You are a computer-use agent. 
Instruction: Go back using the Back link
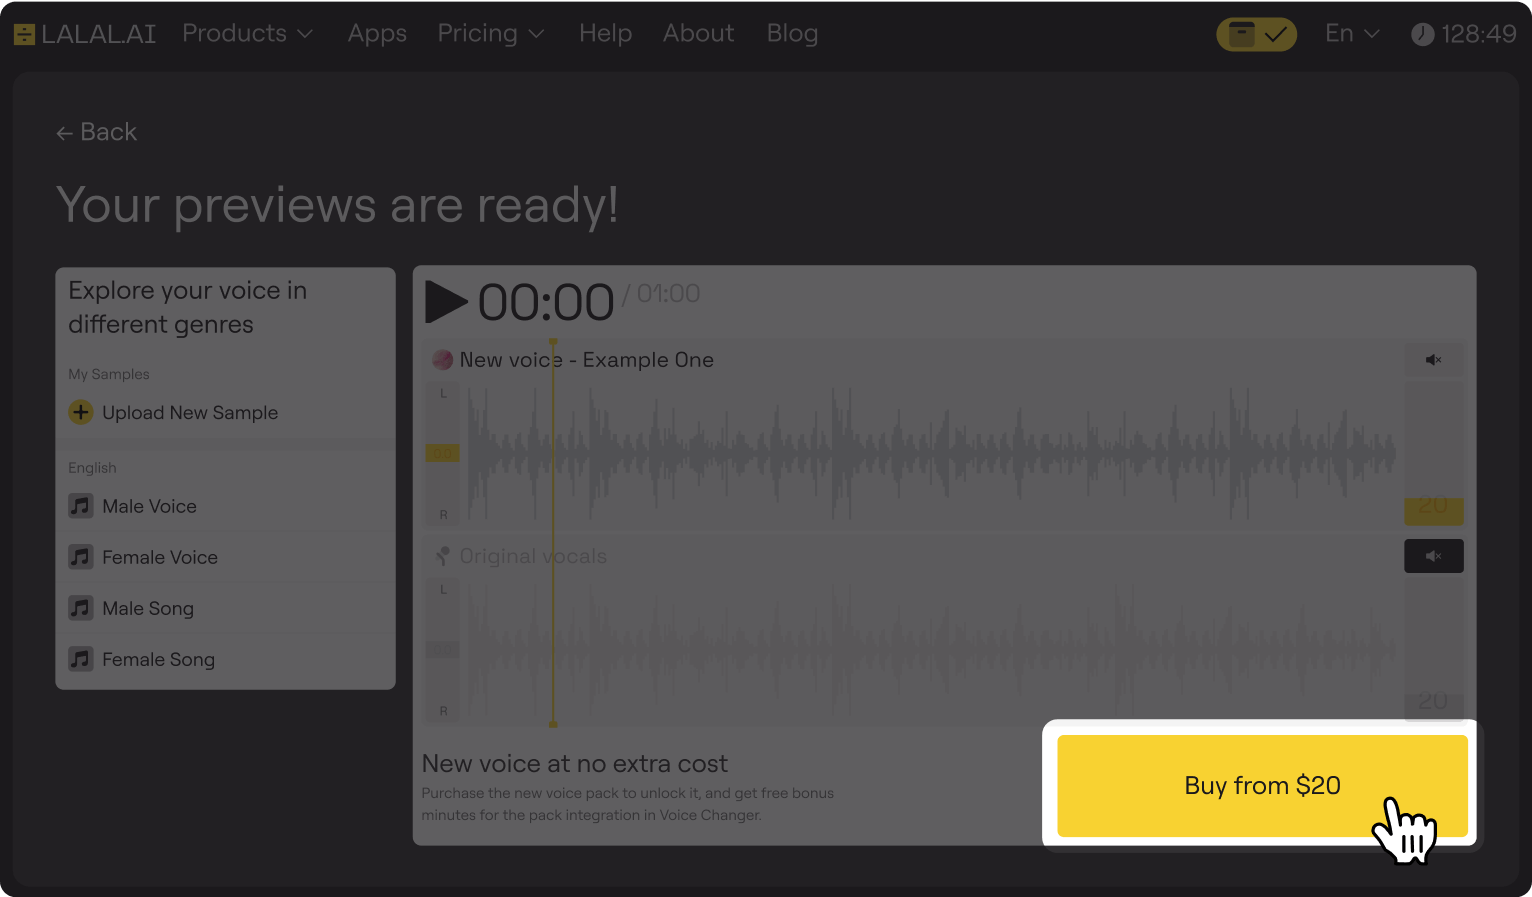click(96, 131)
